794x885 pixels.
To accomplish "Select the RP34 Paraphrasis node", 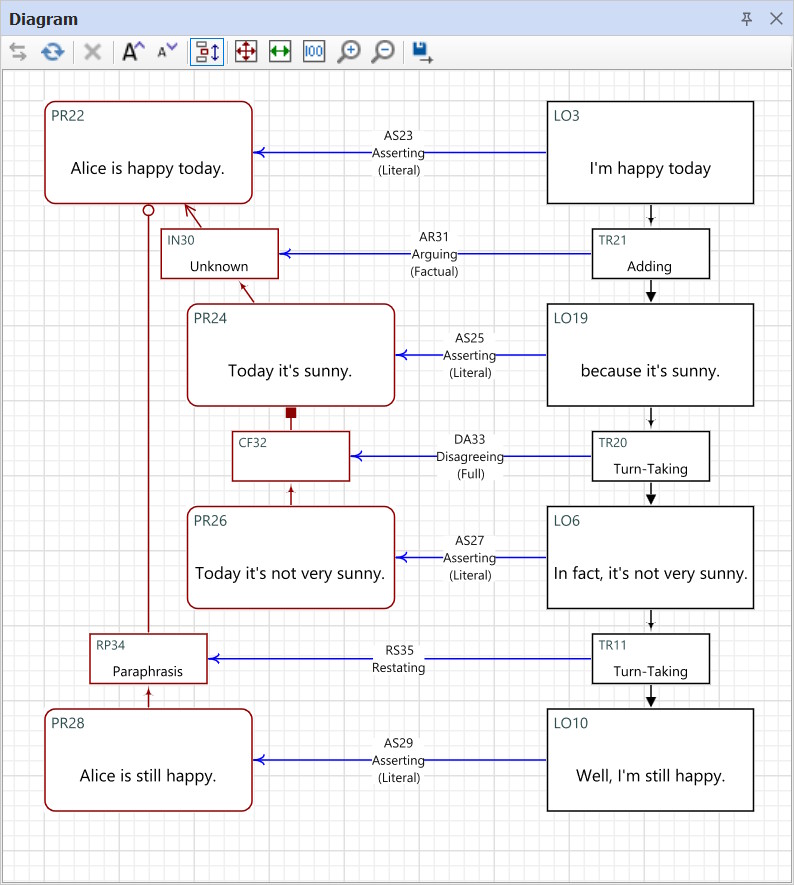I will click(148, 659).
